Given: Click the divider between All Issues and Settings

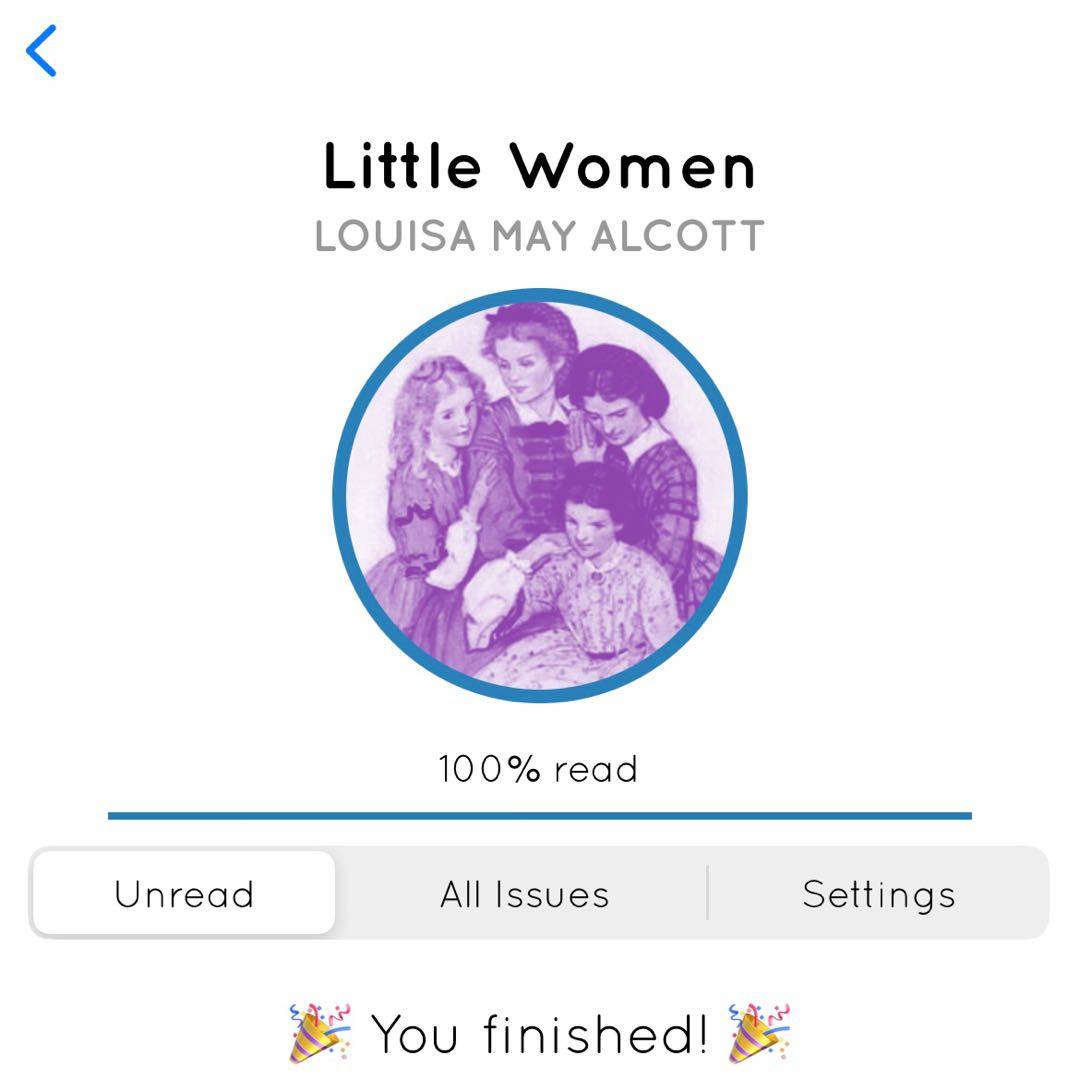Looking at the screenshot, I should [707, 893].
